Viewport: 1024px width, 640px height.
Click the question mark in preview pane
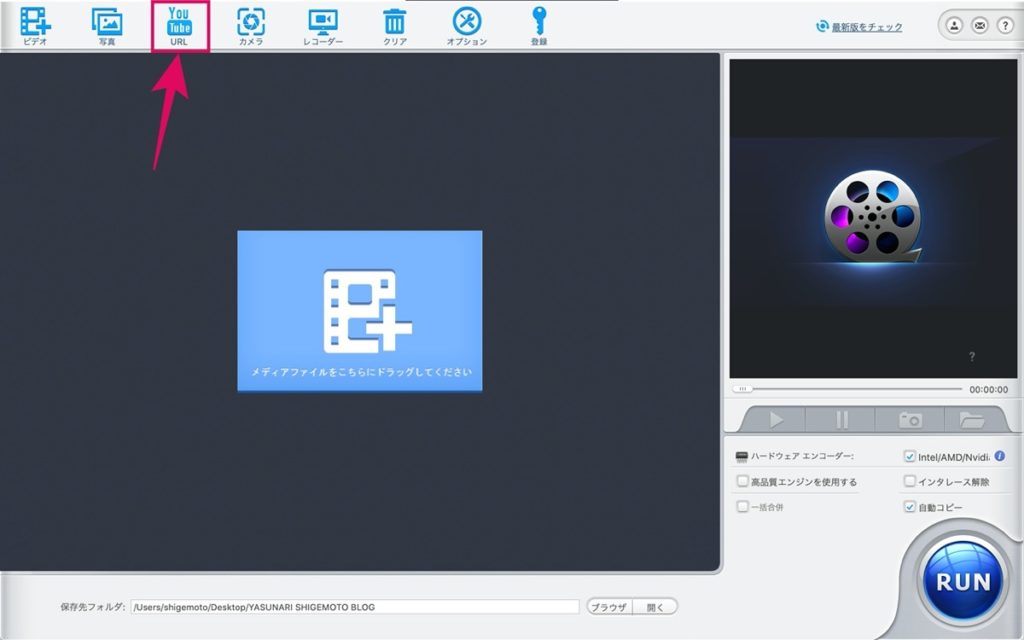[972, 357]
